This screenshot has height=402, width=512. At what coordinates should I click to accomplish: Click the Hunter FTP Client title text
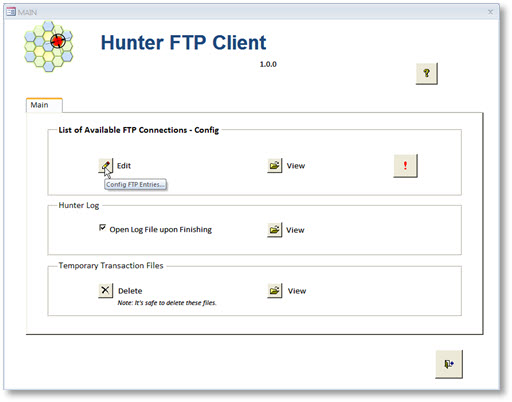tap(183, 43)
